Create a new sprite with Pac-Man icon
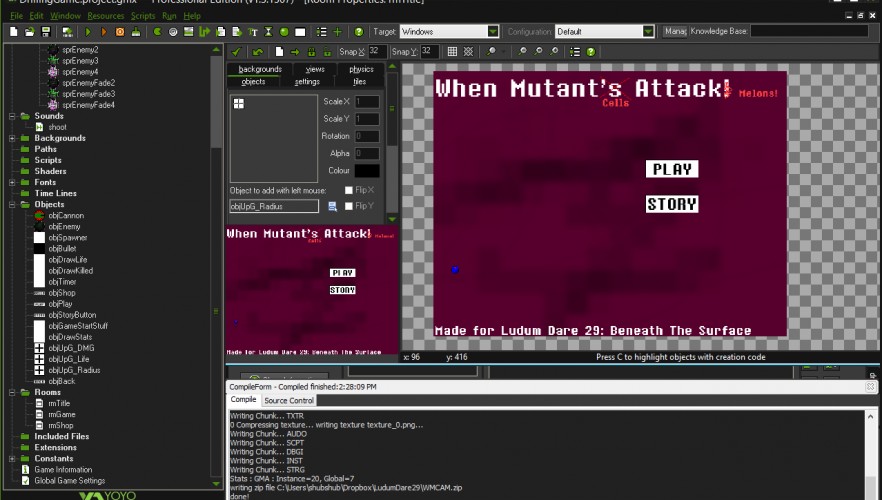882x500 pixels. pyautogui.click(x=158, y=32)
